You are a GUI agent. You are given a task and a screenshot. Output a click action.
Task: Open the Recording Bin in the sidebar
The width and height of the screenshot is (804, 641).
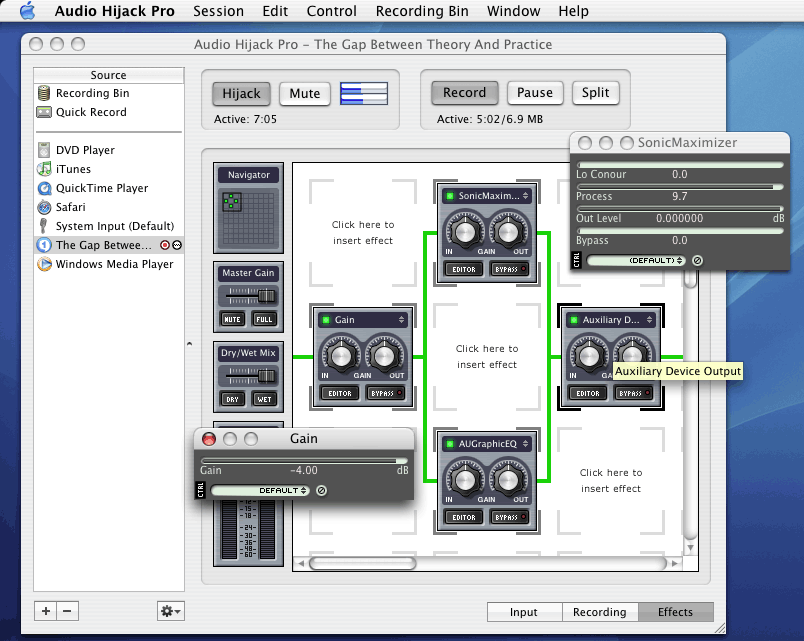click(x=92, y=93)
